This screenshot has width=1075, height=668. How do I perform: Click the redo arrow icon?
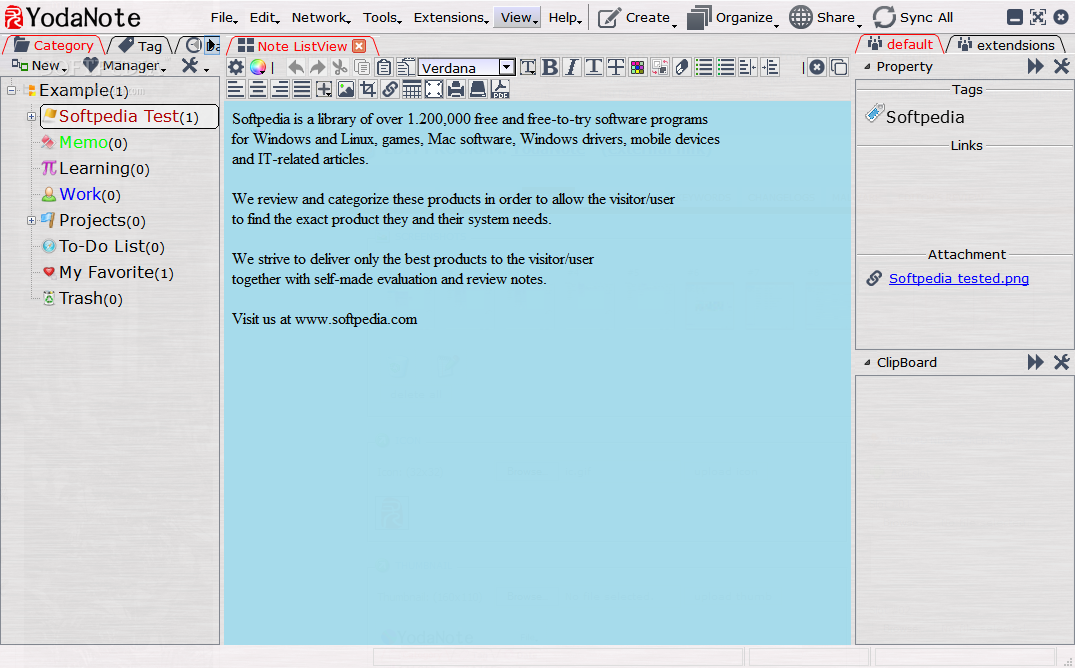point(317,67)
